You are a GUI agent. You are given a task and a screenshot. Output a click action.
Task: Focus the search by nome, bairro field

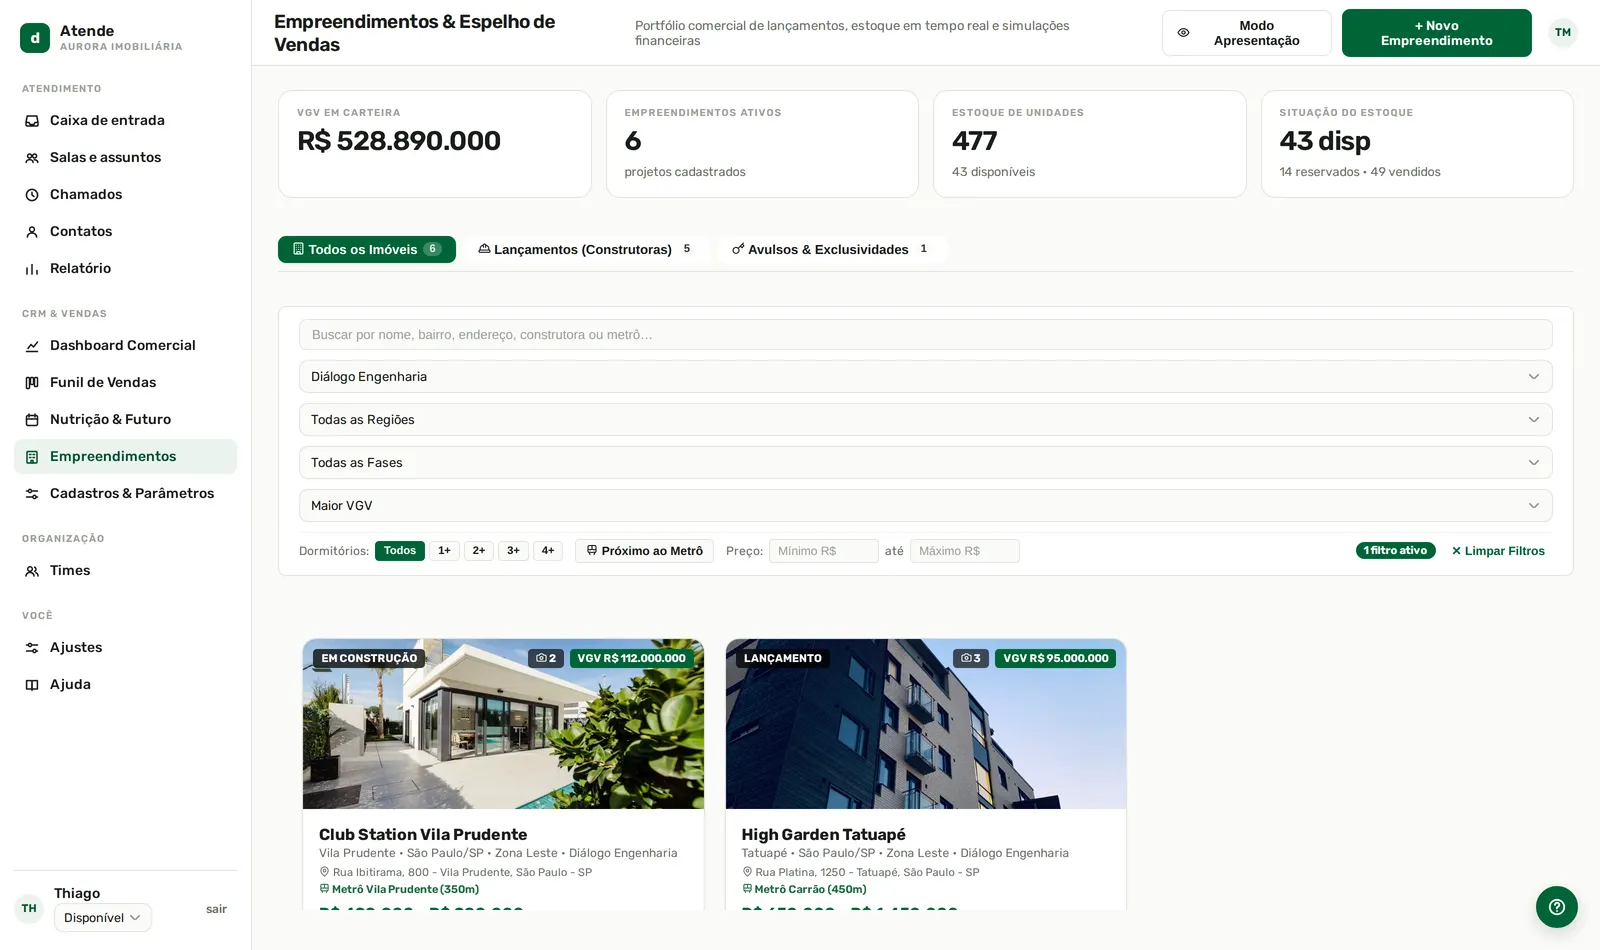click(926, 335)
